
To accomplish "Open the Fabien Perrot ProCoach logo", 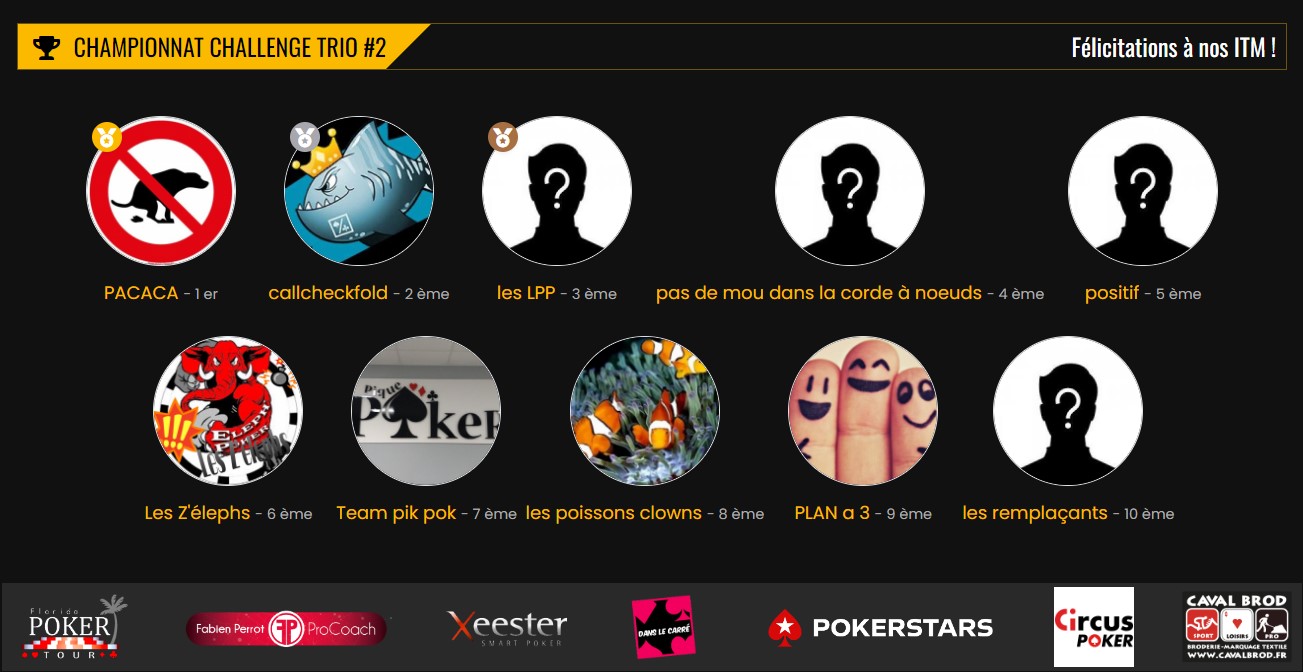I will coord(287,629).
